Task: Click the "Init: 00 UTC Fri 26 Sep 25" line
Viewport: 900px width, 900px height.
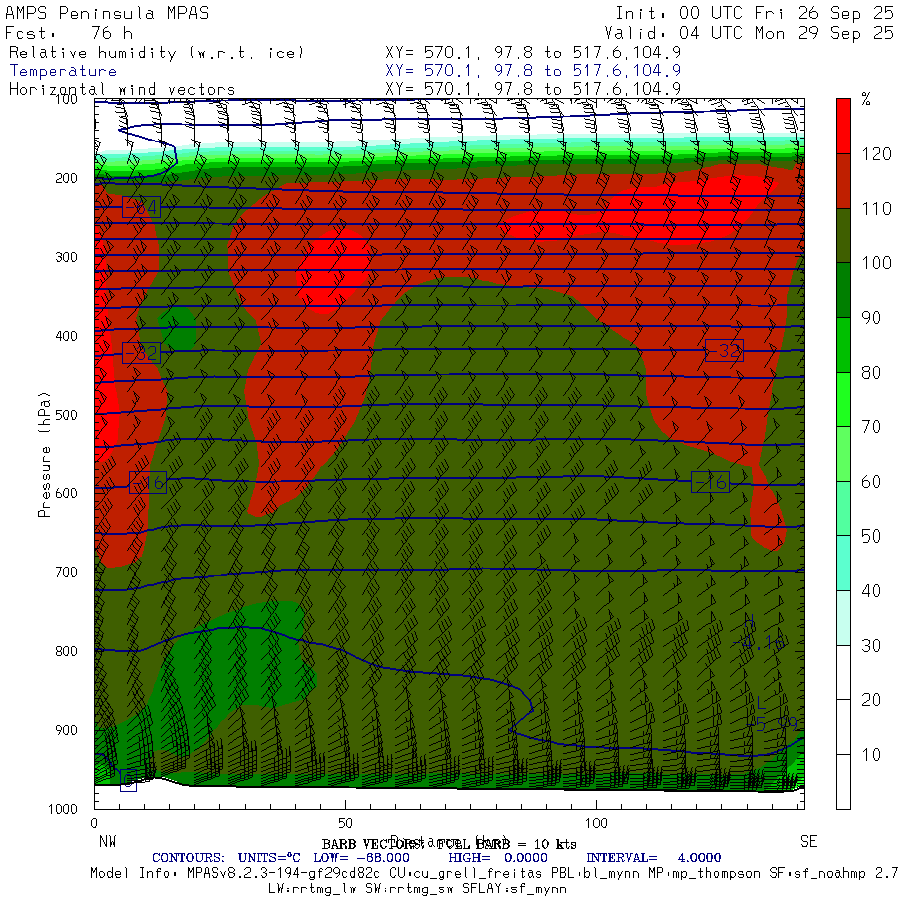Action: coord(755,13)
